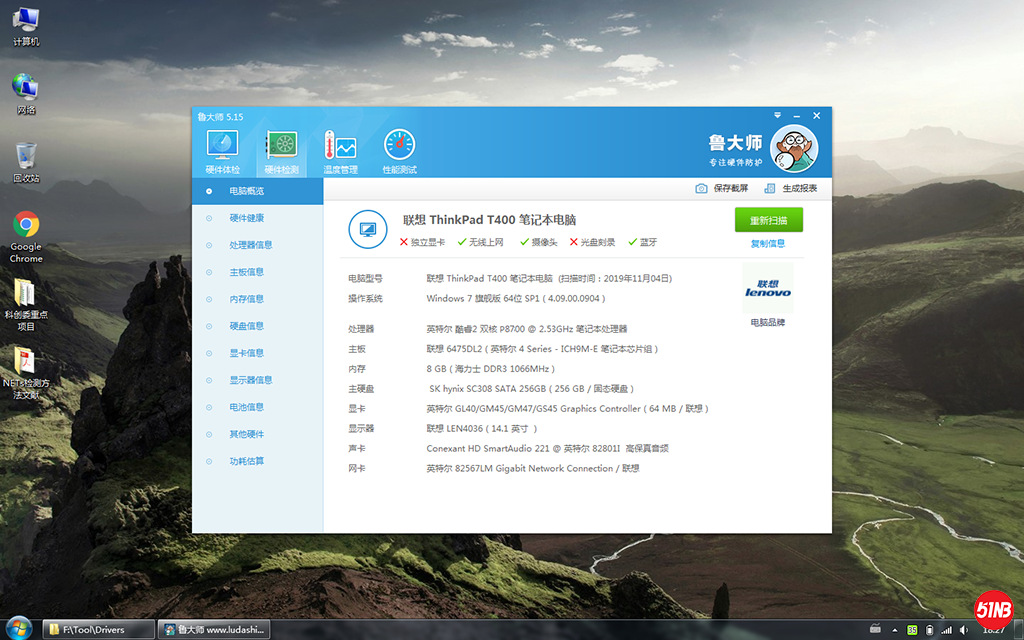The width and height of the screenshot is (1024, 640).
Task: Click the 联想 LEN4036 display text
Action: (481, 429)
